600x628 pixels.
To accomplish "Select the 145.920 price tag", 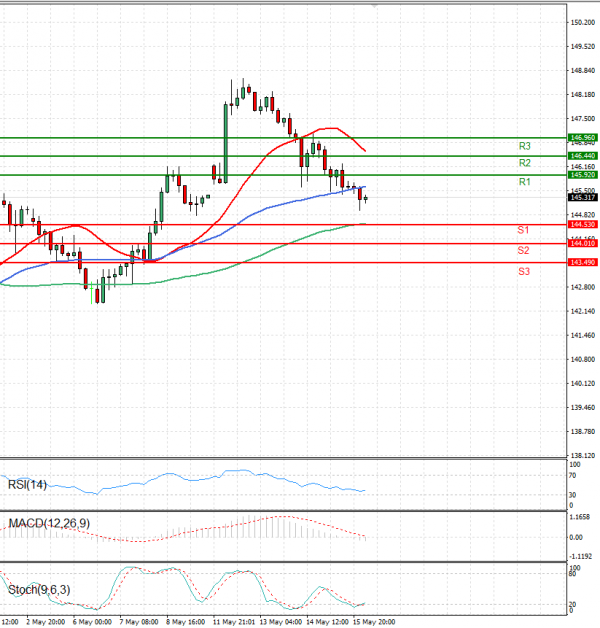I will click(583, 175).
